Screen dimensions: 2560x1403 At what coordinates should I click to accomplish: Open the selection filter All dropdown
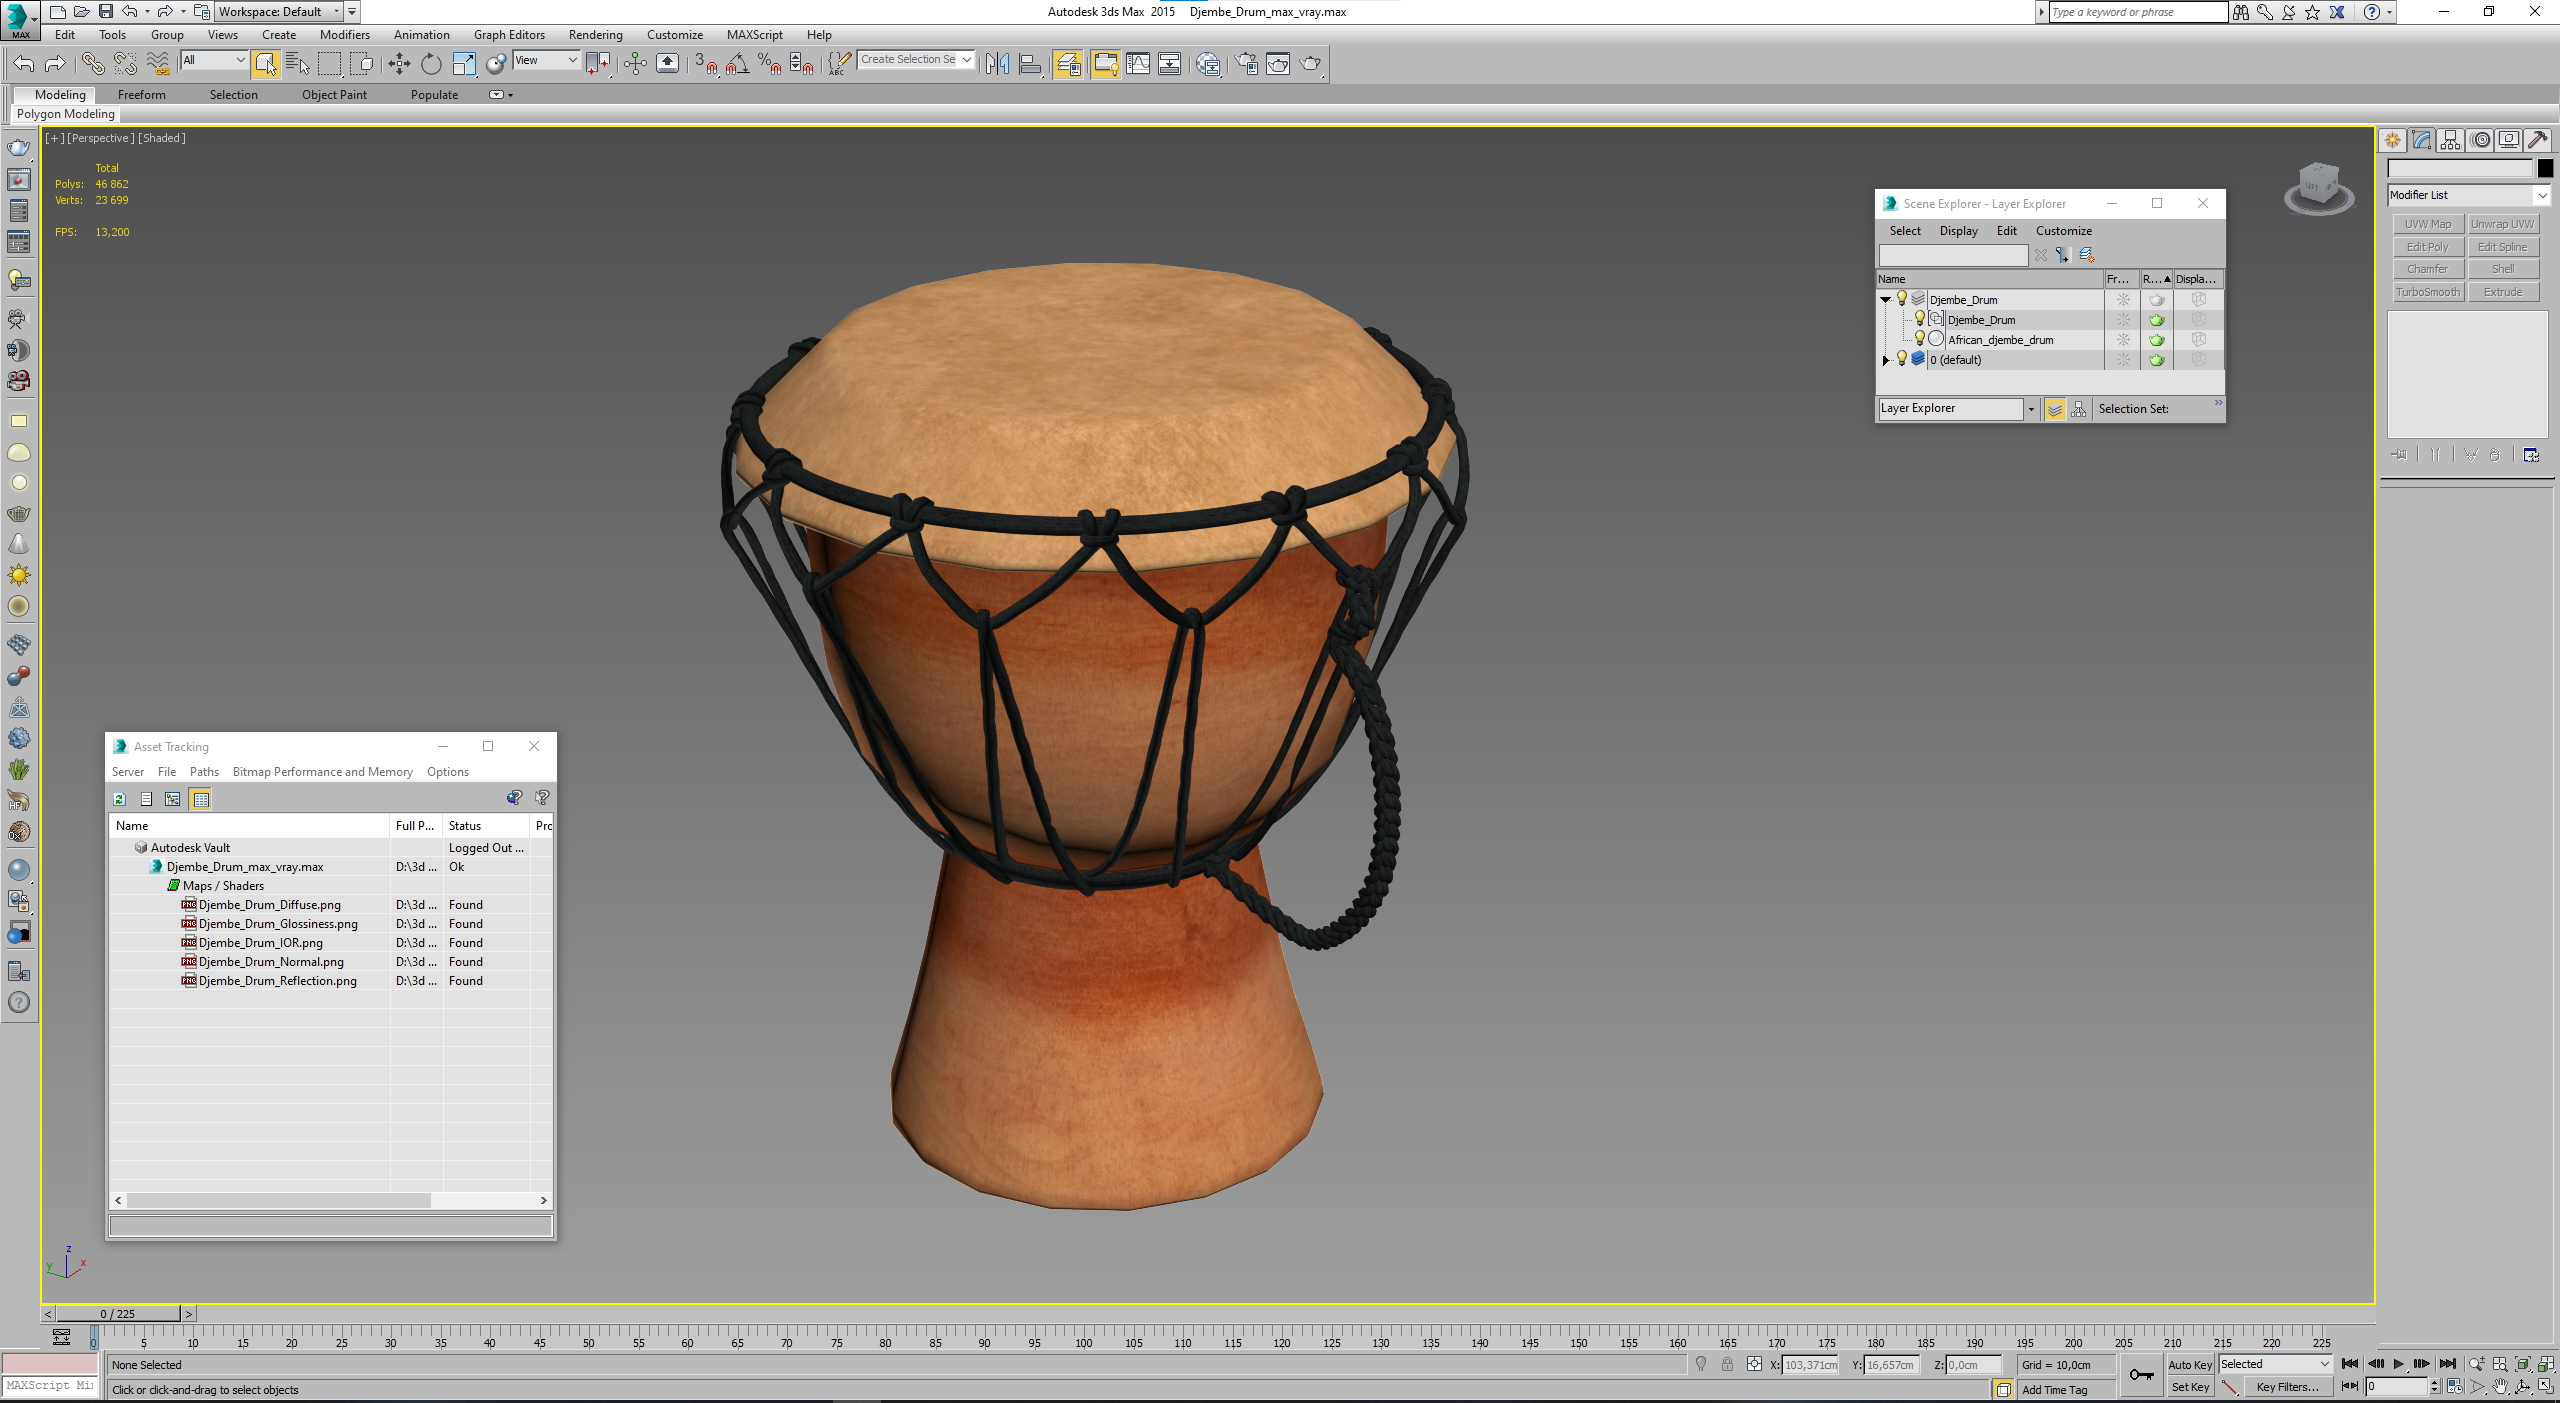click(x=214, y=60)
